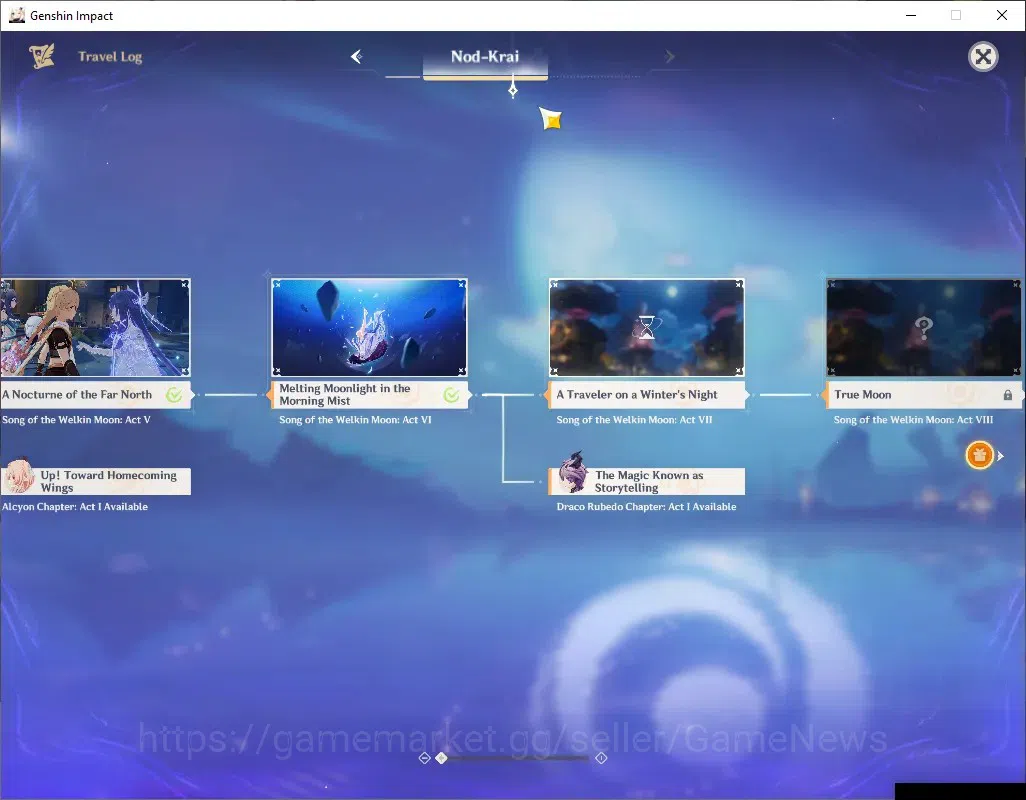
Task: Select Melting Moonlight in the Morning Mist title
Action: pyautogui.click(x=345, y=394)
